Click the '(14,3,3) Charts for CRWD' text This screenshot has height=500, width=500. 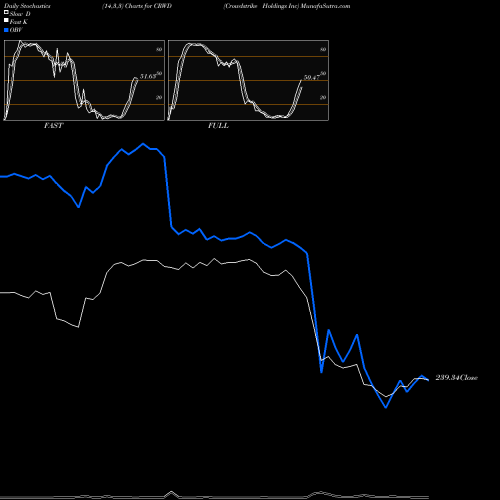coord(137,6)
